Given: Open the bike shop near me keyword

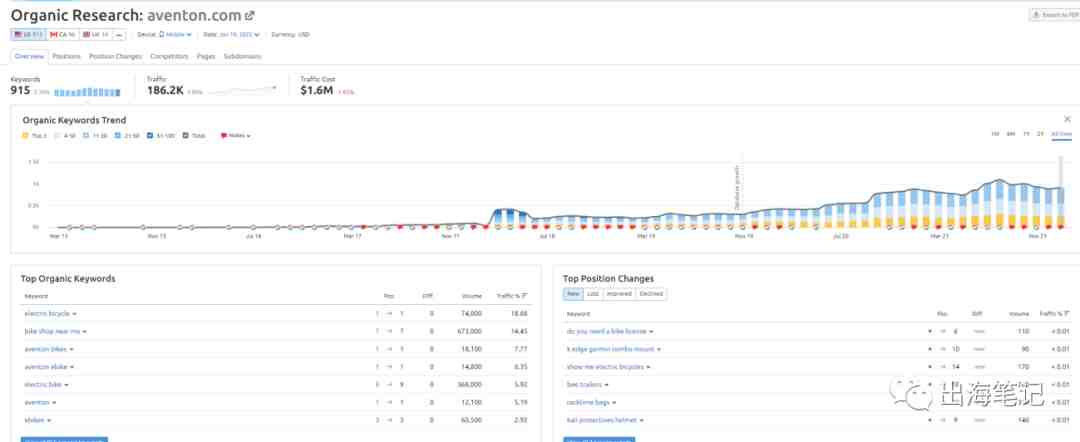Looking at the screenshot, I should 52,331.
